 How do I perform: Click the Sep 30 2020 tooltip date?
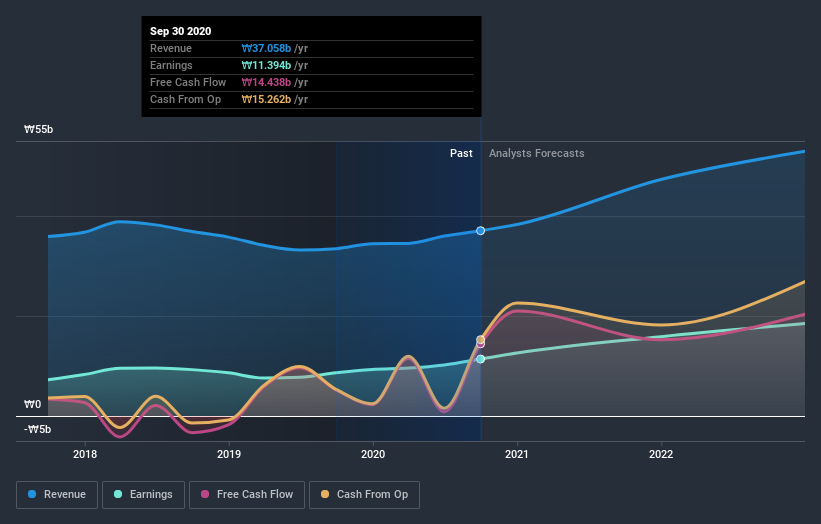click(x=181, y=31)
